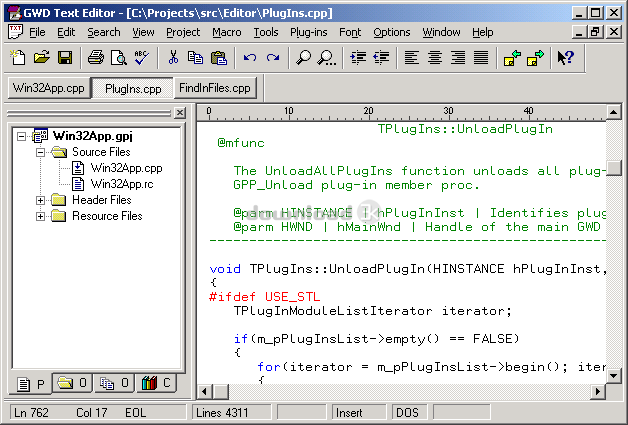Click the Cut scissors icon
The image size is (628, 425).
tap(173, 58)
